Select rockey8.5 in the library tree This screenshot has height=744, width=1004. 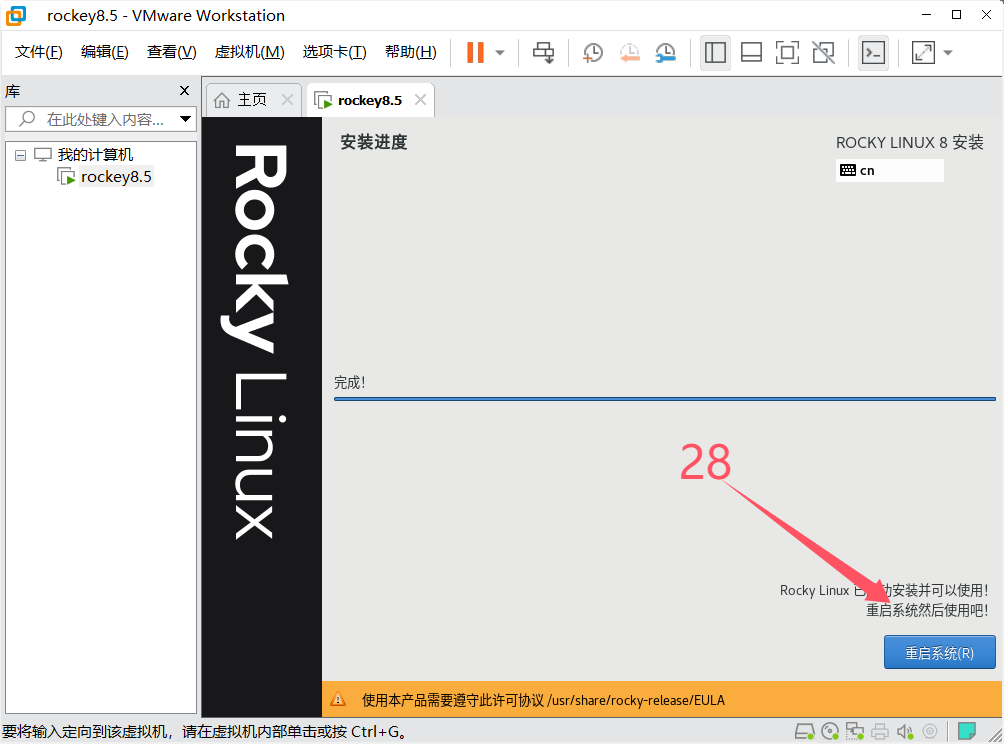click(x=116, y=177)
